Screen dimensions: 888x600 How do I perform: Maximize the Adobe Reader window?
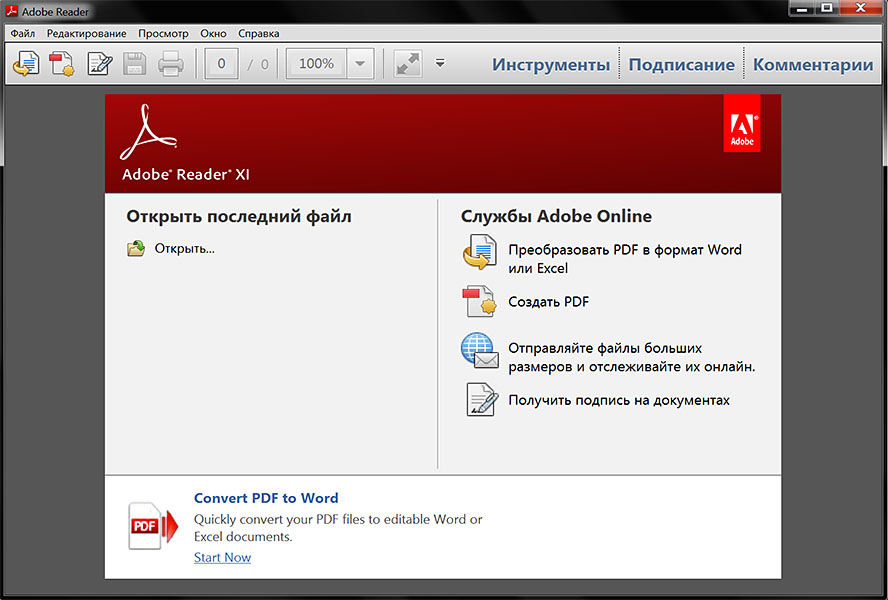click(x=827, y=8)
